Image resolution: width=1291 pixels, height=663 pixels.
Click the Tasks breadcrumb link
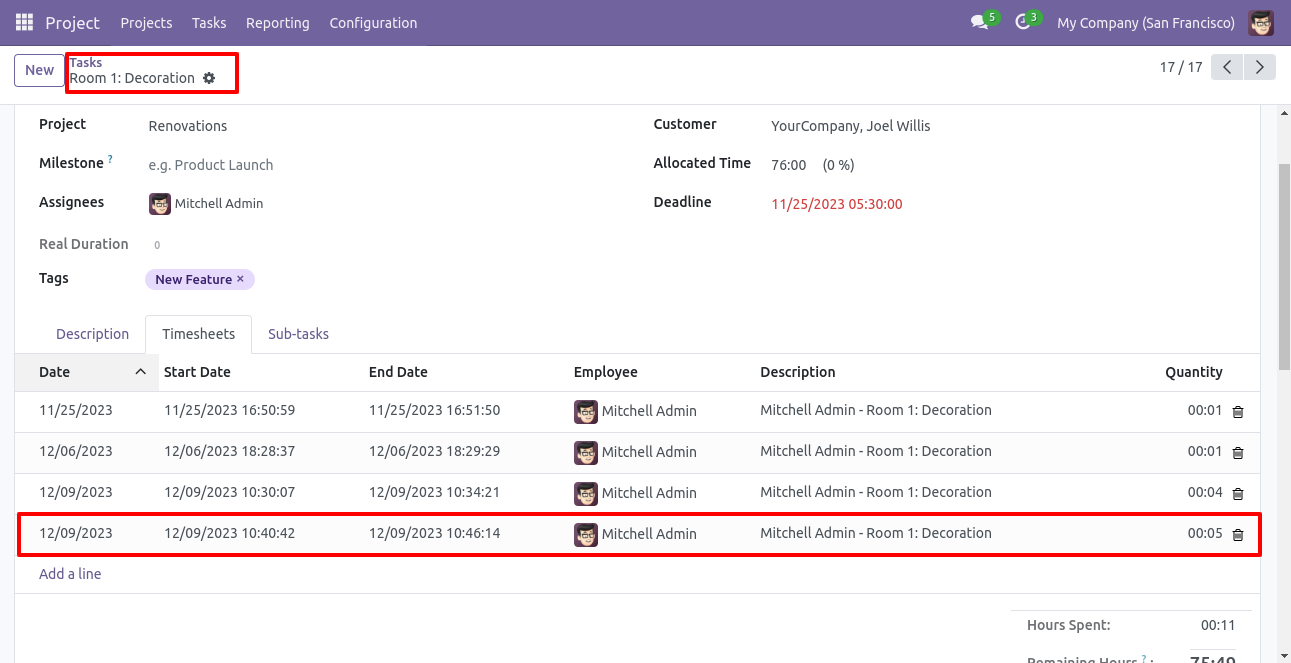pyautogui.click(x=86, y=62)
